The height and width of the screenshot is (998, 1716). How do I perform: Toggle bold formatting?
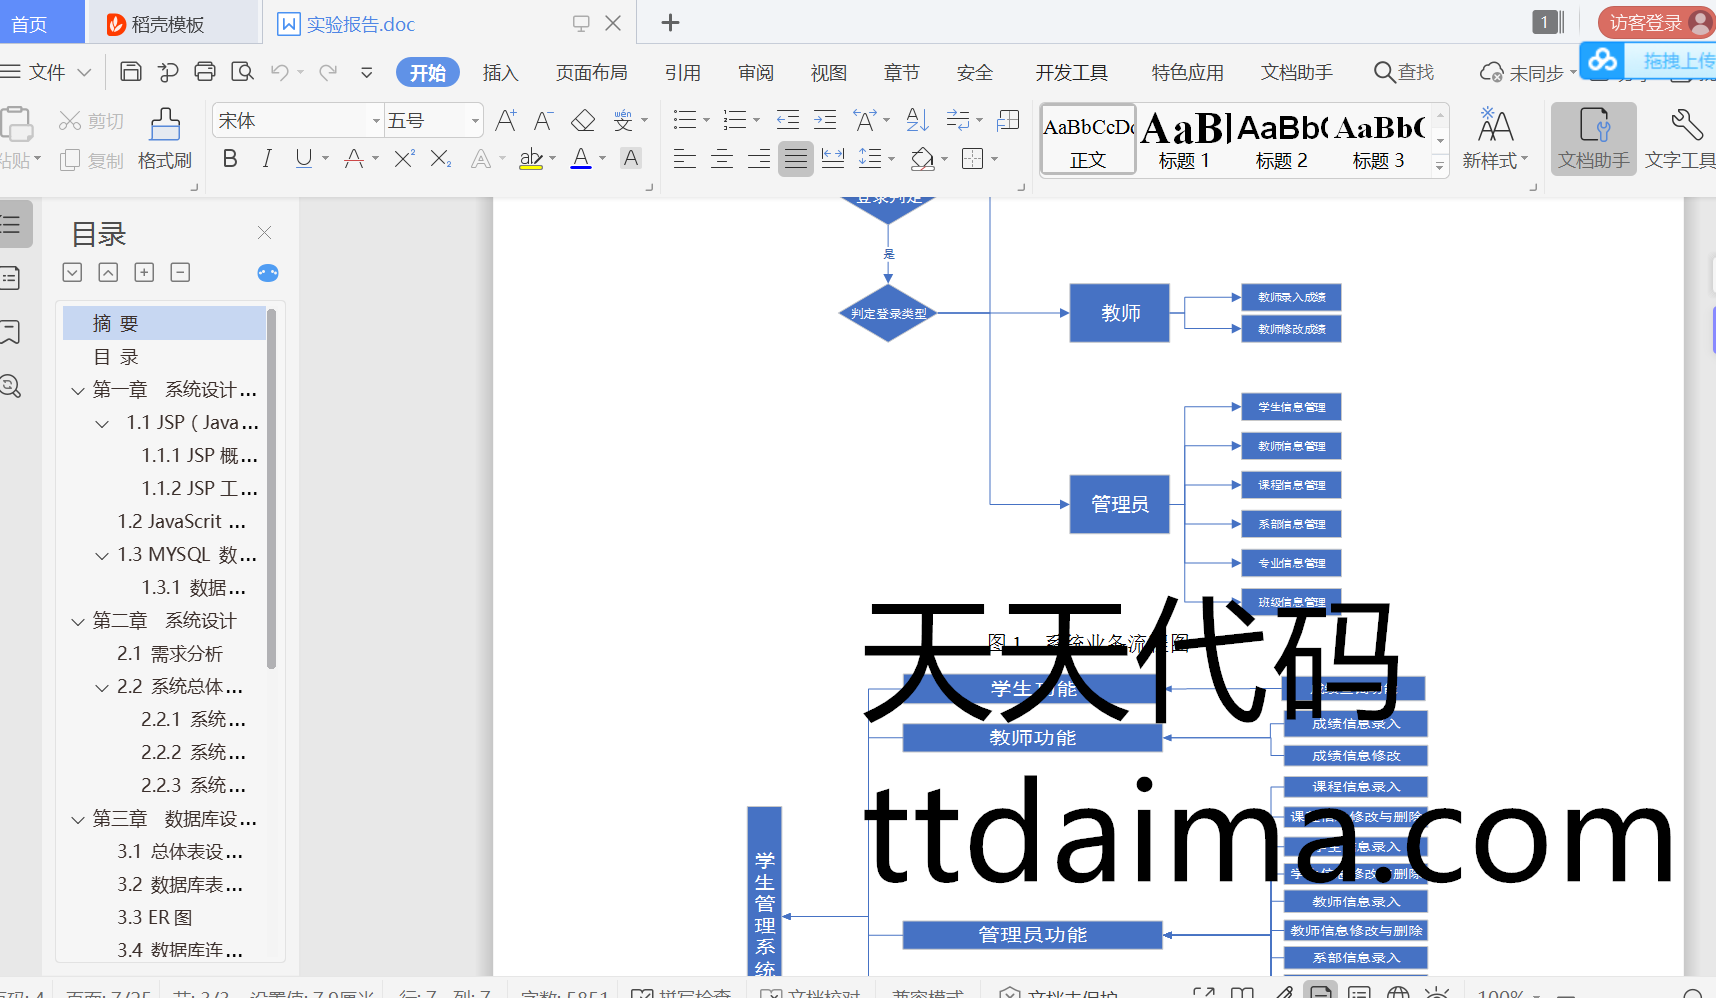(230, 159)
